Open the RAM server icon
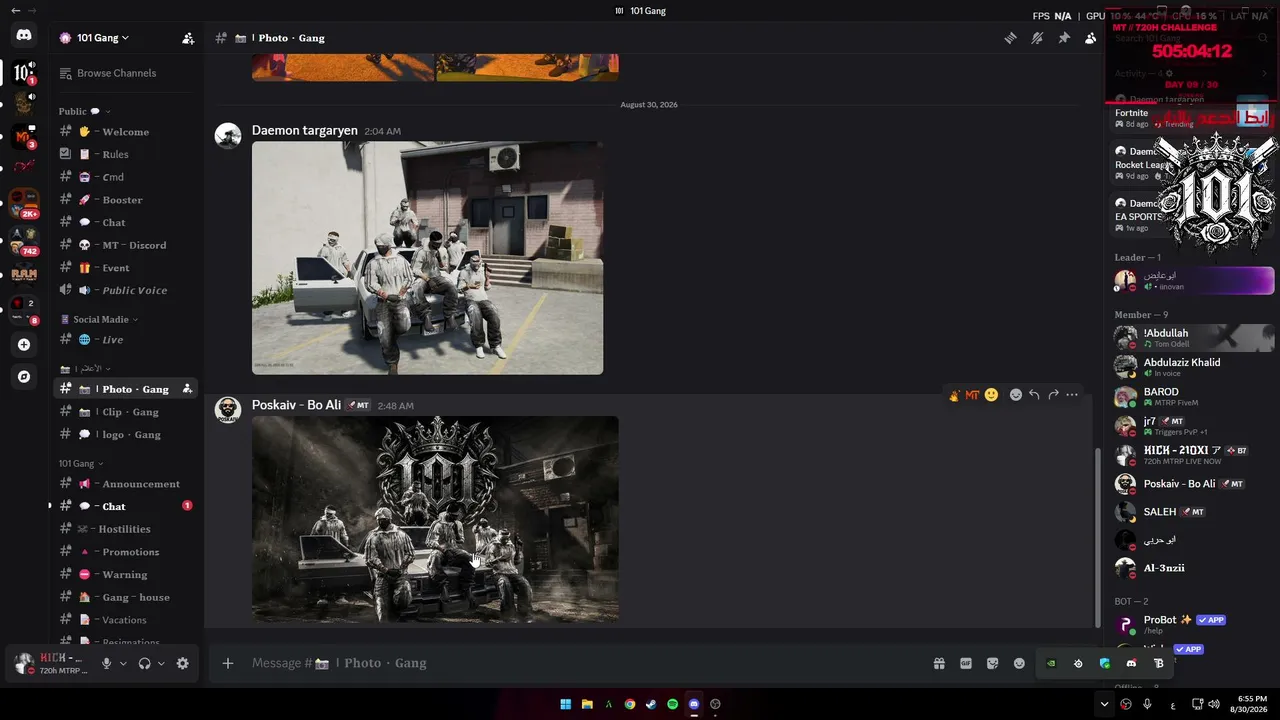Screen dimensions: 1280x720 point(24,273)
